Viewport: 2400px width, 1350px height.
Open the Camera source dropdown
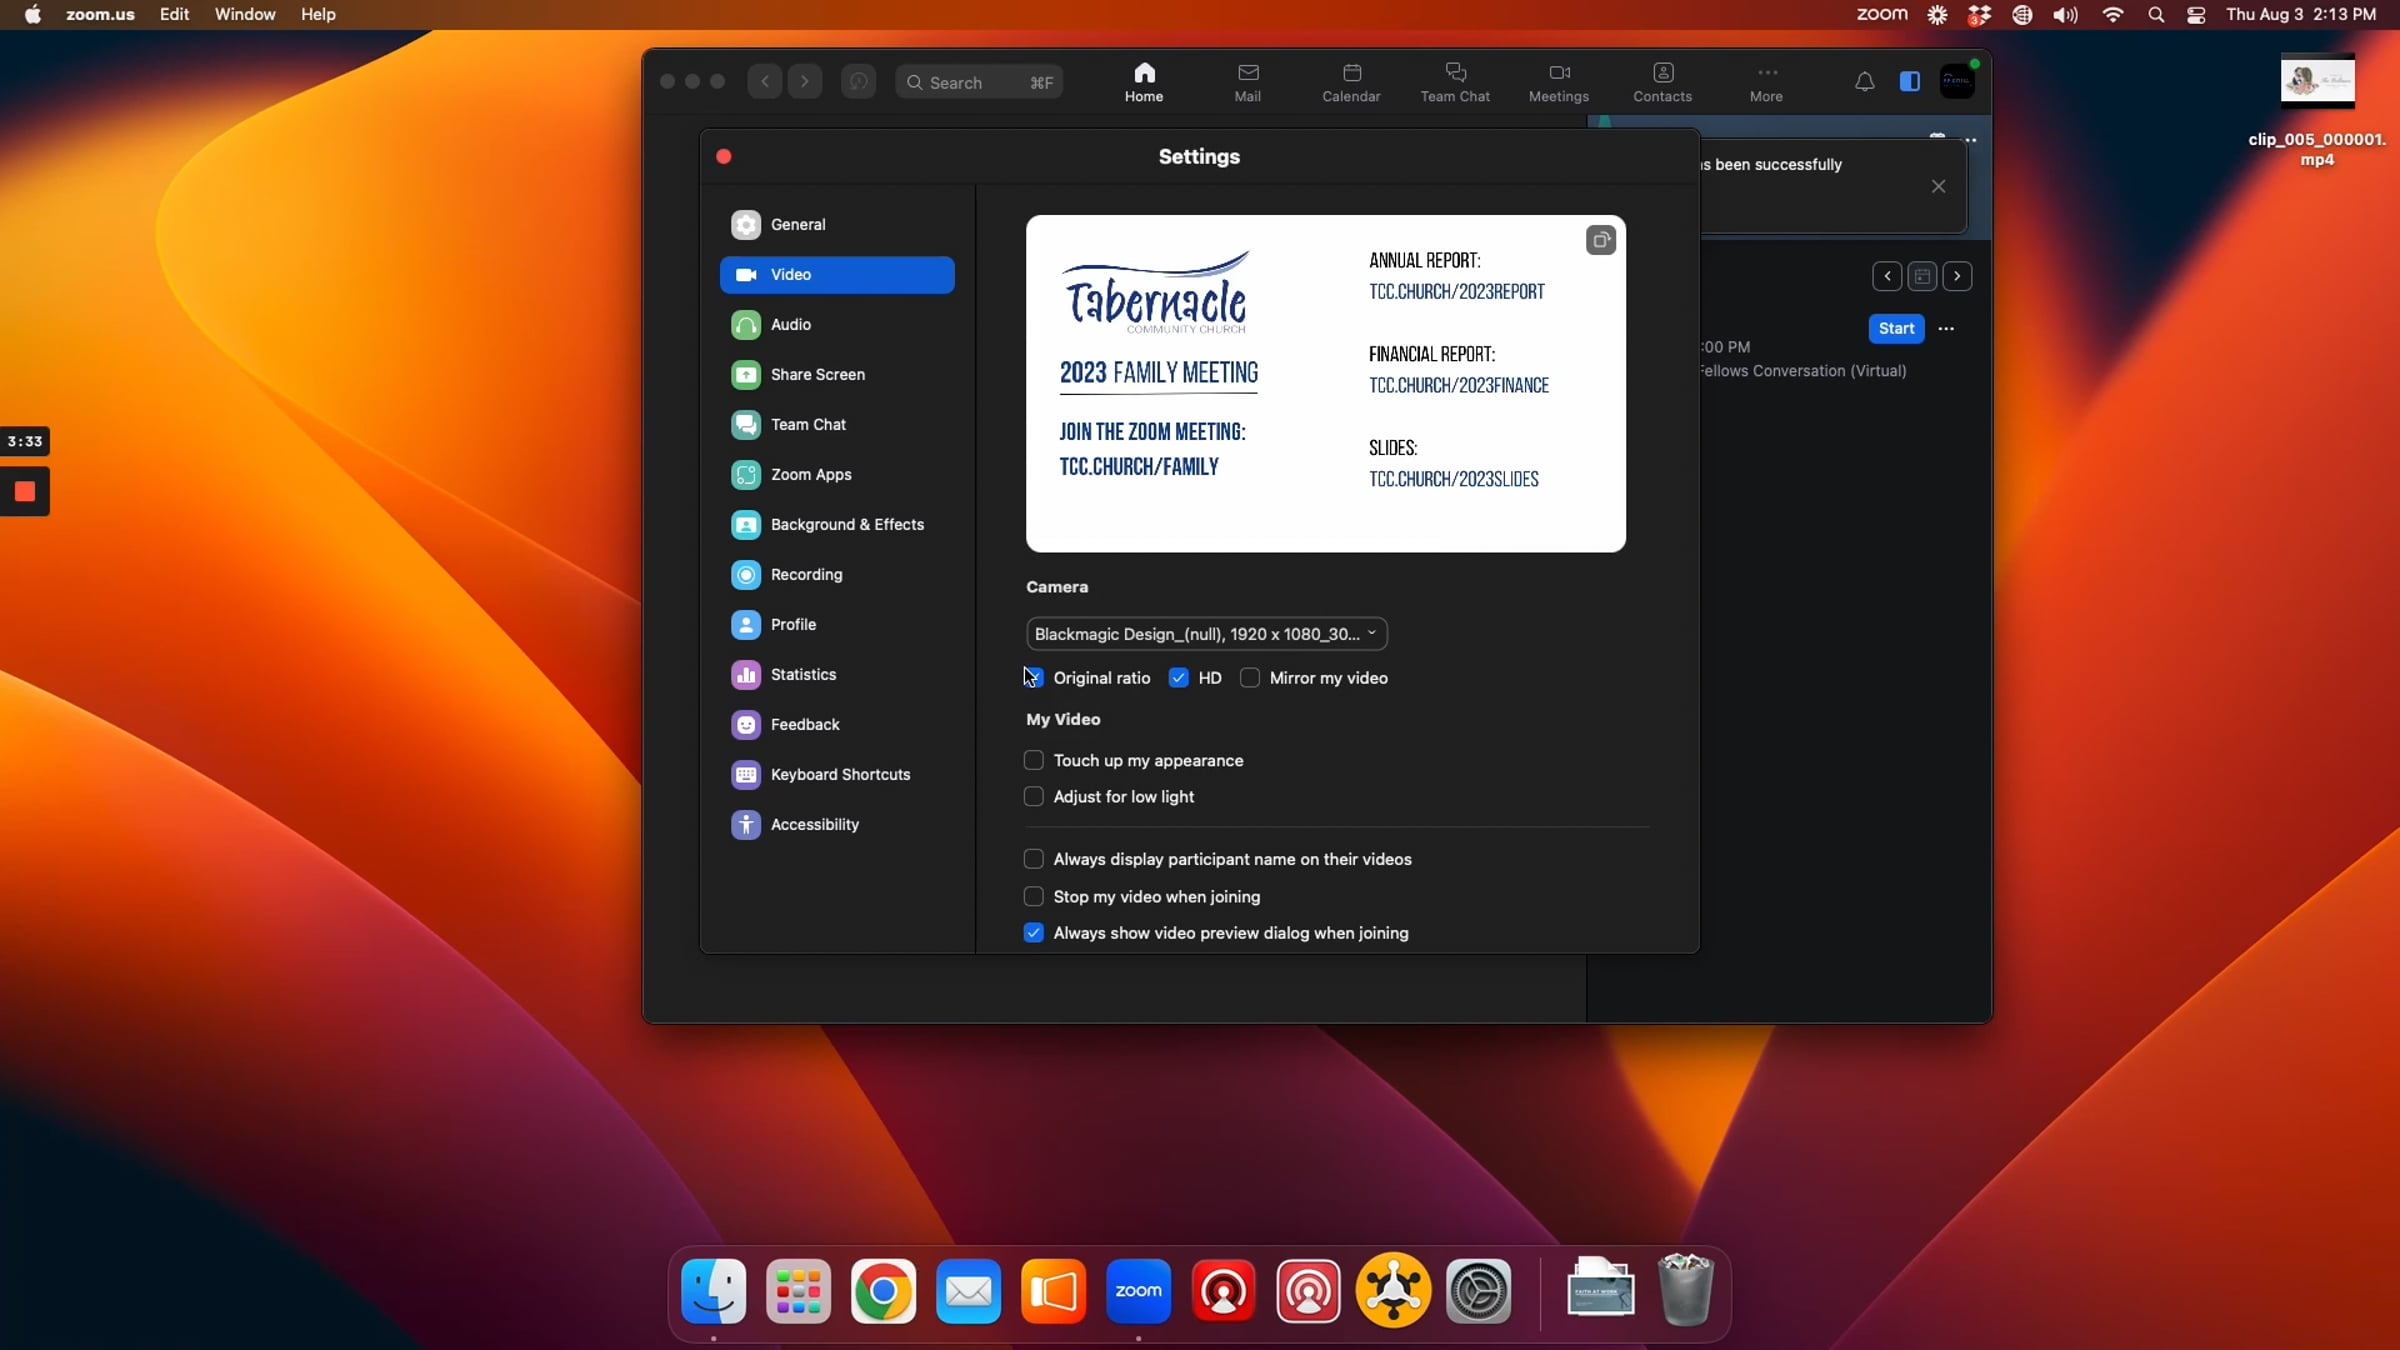[1206, 634]
